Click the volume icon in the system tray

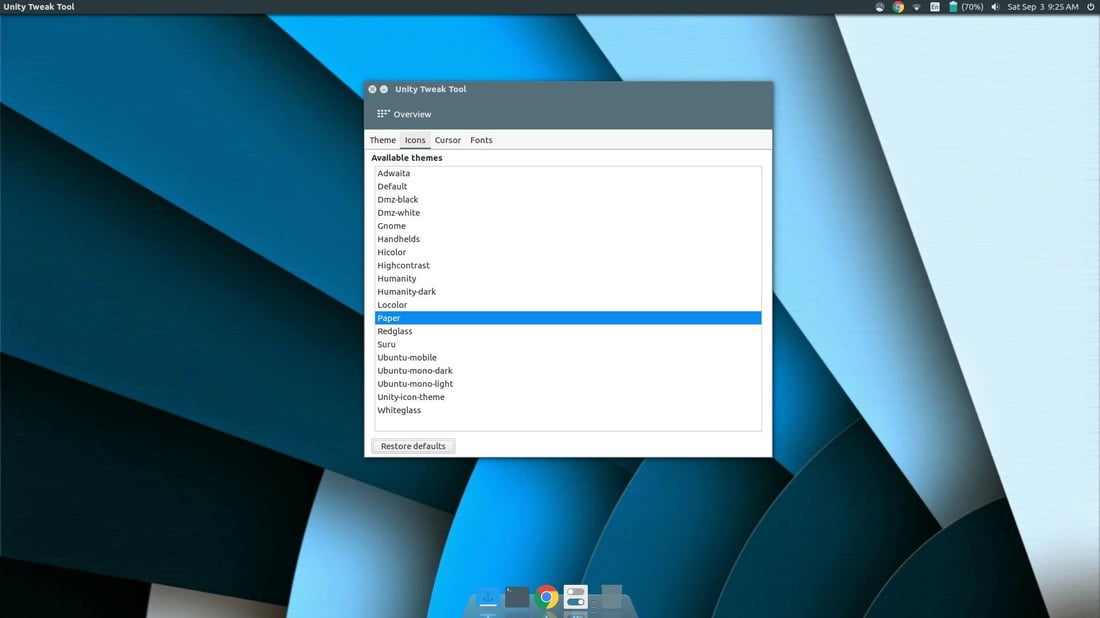click(x=994, y=7)
